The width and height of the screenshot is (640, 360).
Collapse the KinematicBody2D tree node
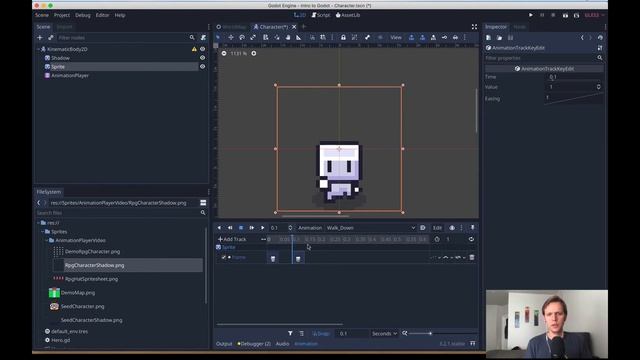tap(38, 49)
